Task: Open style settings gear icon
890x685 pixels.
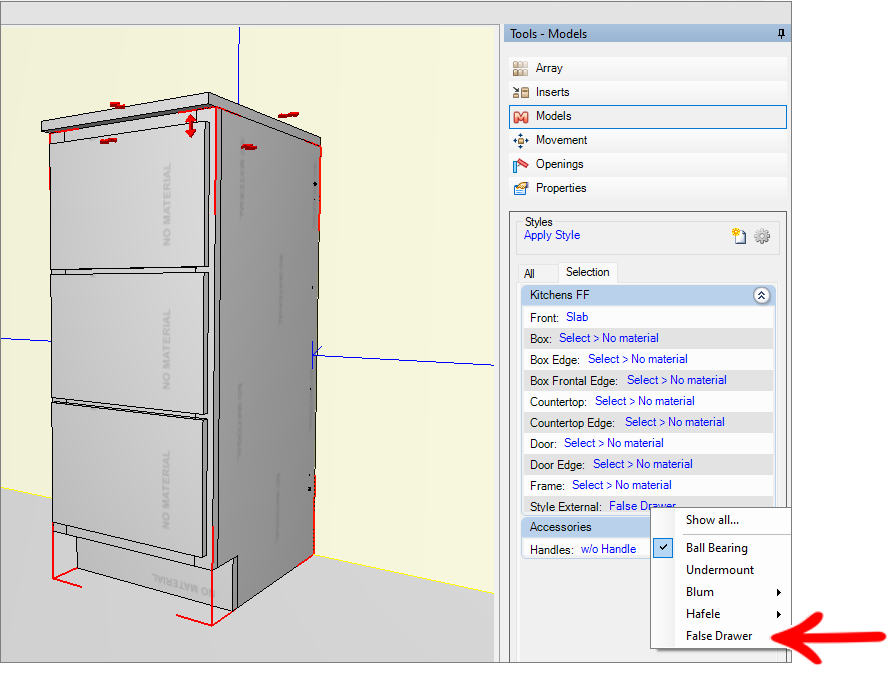Action: 762,237
